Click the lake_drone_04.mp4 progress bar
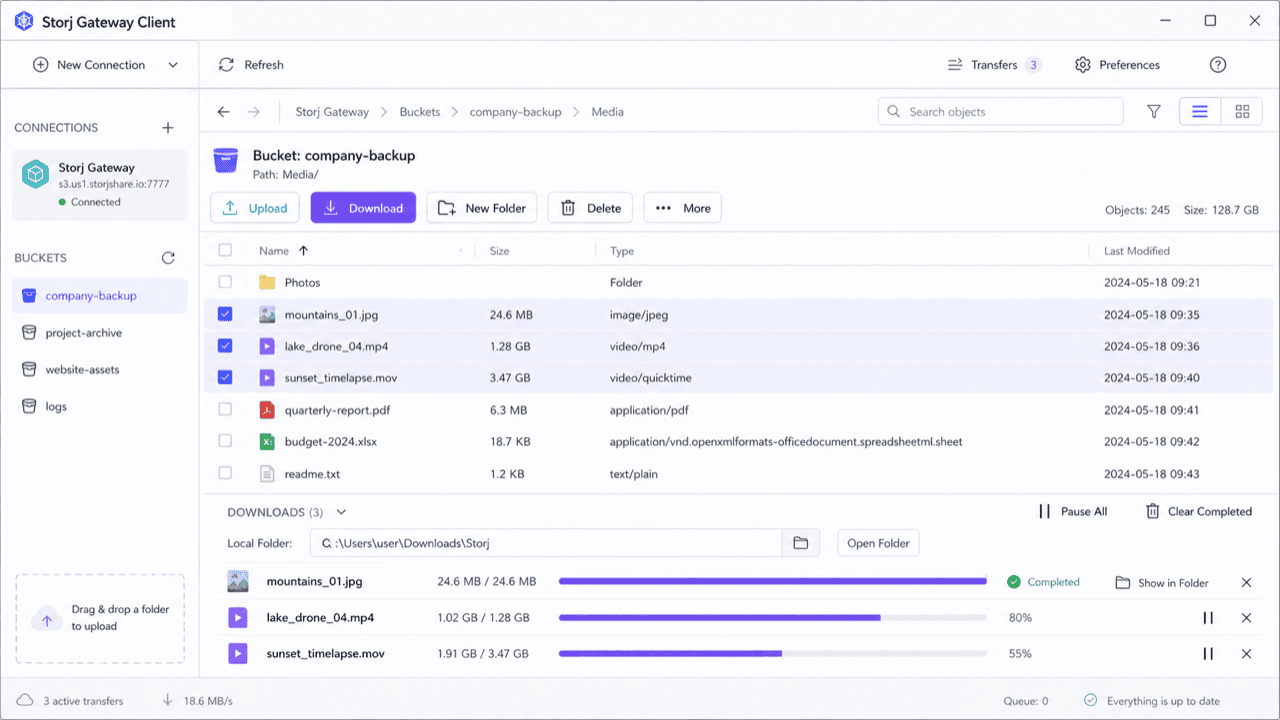Screen dimensions: 1280x720 tap(773, 618)
